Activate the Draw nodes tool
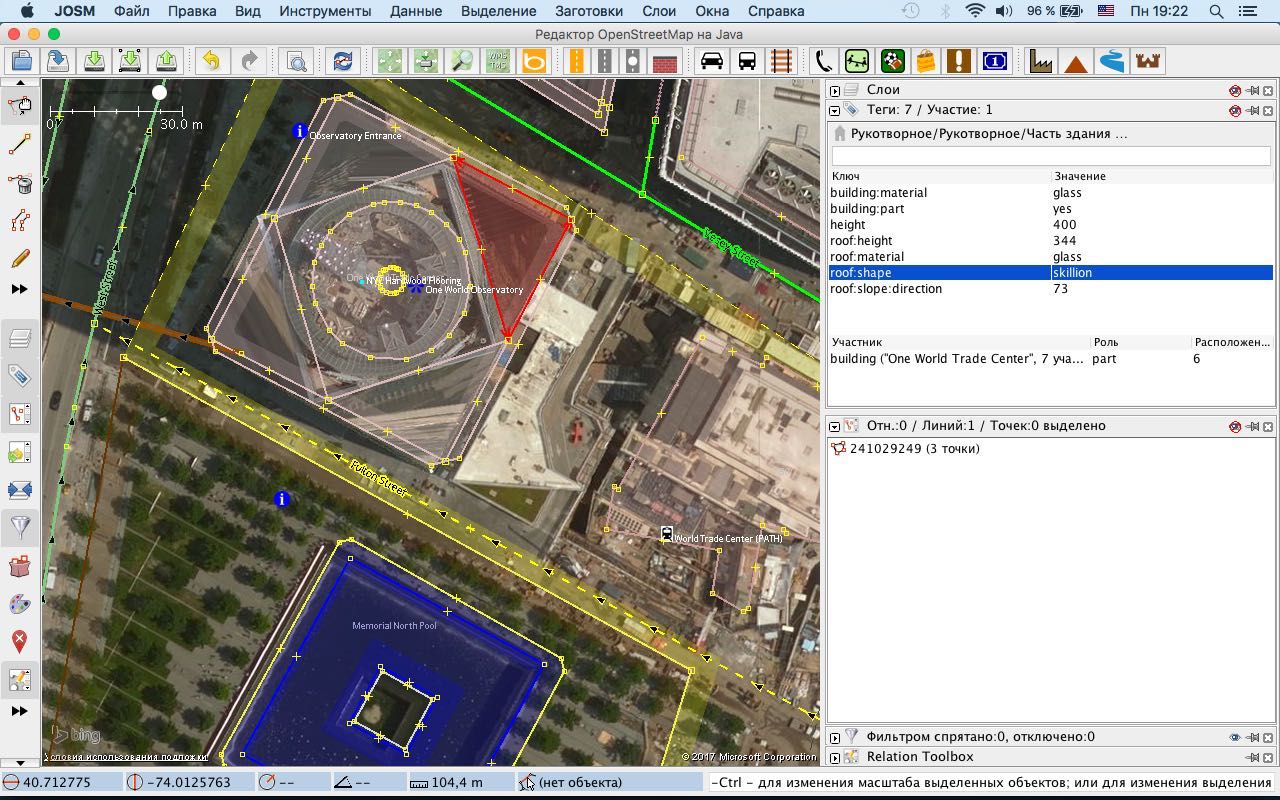Image resolution: width=1280 pixels, height=800 pixels. [20, 145]
